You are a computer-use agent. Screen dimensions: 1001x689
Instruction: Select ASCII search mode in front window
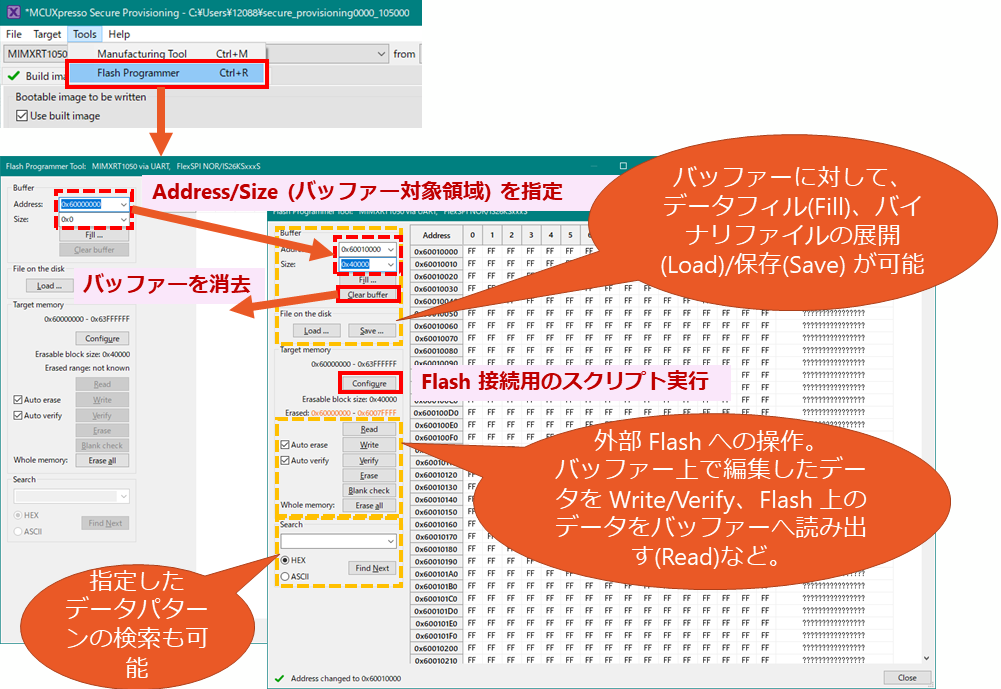pyautogui.click(x=286, y=576)
